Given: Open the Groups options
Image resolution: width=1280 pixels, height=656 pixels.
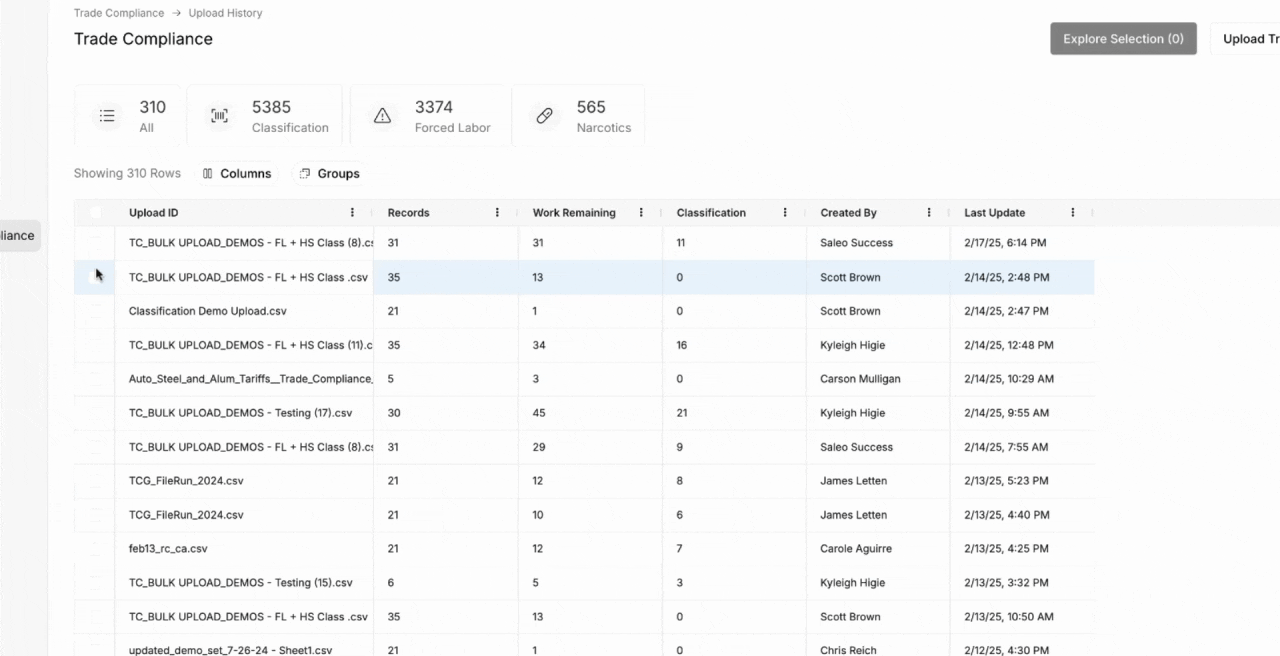Looking at the screenshot, I should [x=330, y=174].
